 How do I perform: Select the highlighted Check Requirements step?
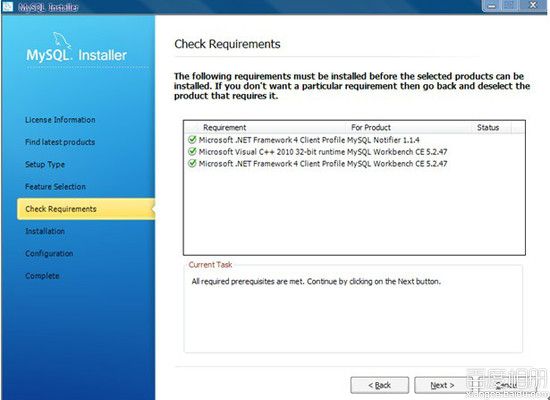(x=86, y=209)
